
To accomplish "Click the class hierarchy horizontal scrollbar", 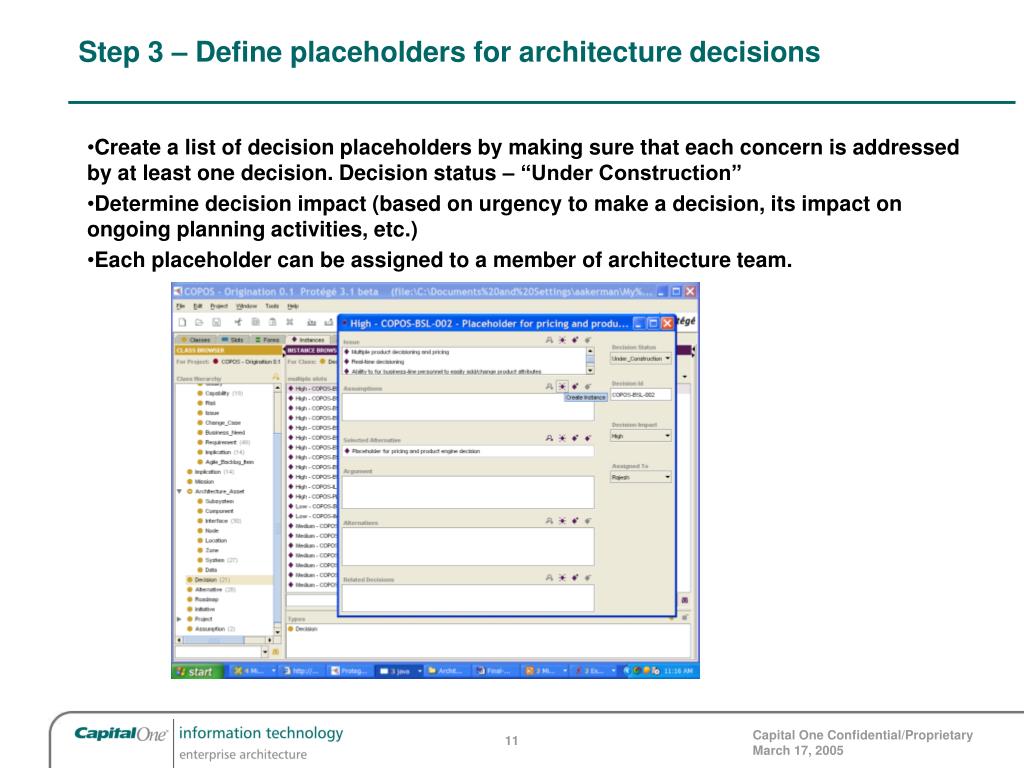I will tap(224, 640).
